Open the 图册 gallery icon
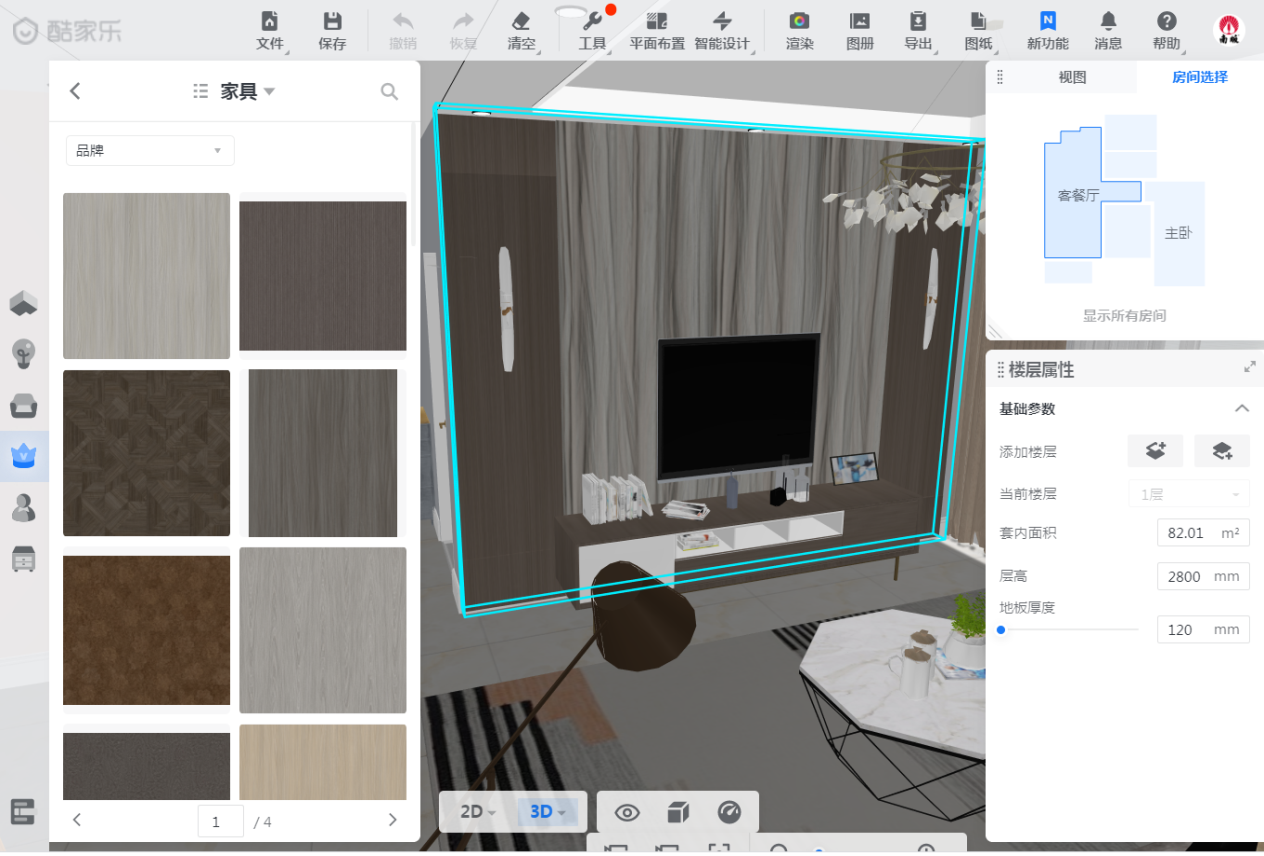Viewport: 1264px width, 856px height. [859, 22]
